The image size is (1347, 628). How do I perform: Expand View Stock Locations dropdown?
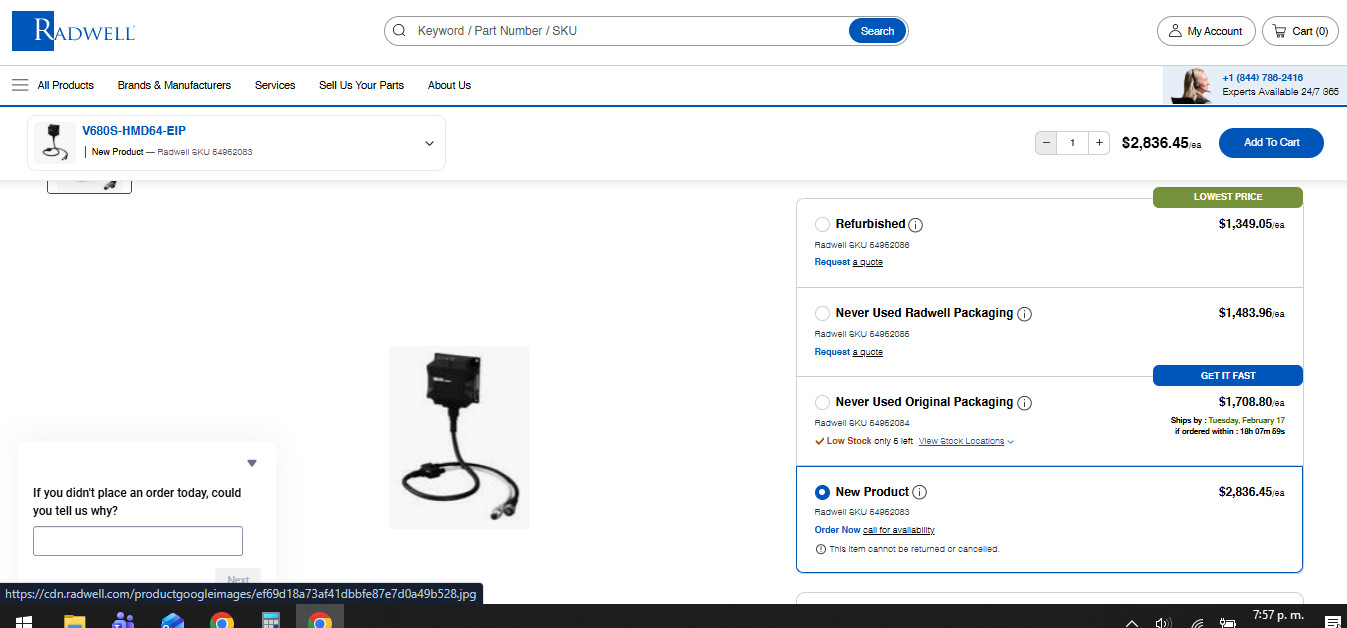966,441
